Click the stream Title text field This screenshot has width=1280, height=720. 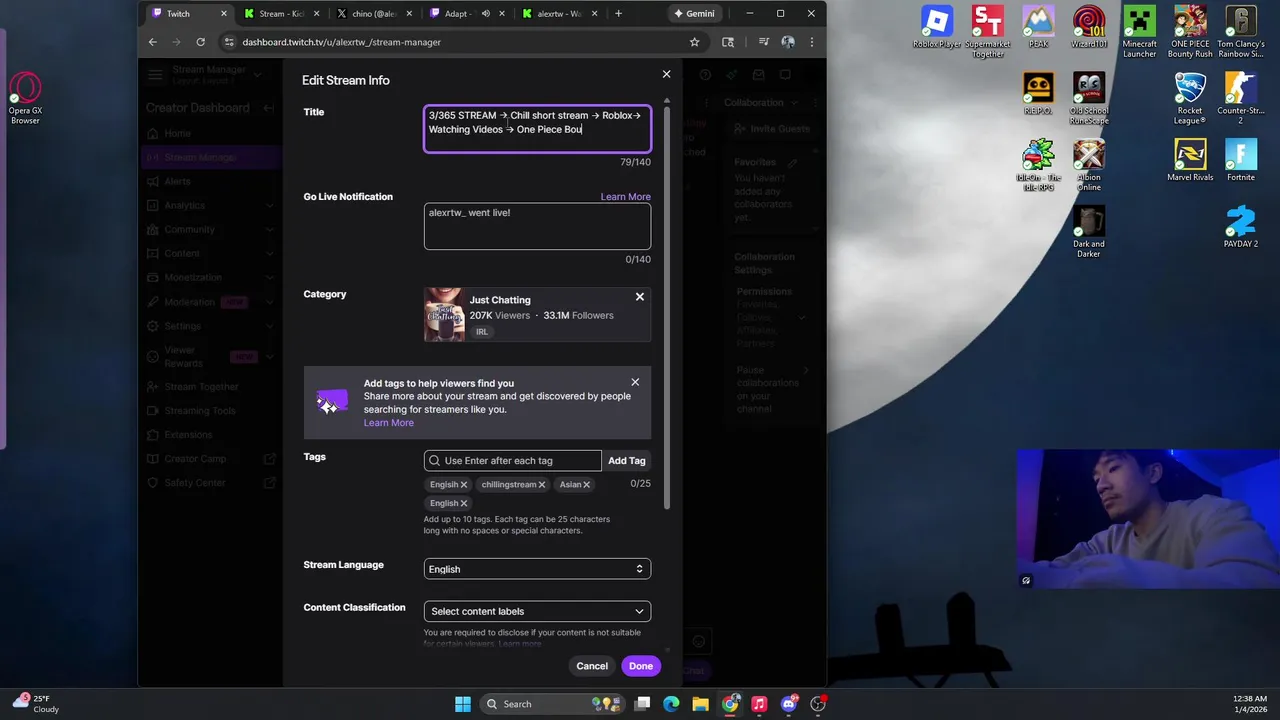(537, 129)
